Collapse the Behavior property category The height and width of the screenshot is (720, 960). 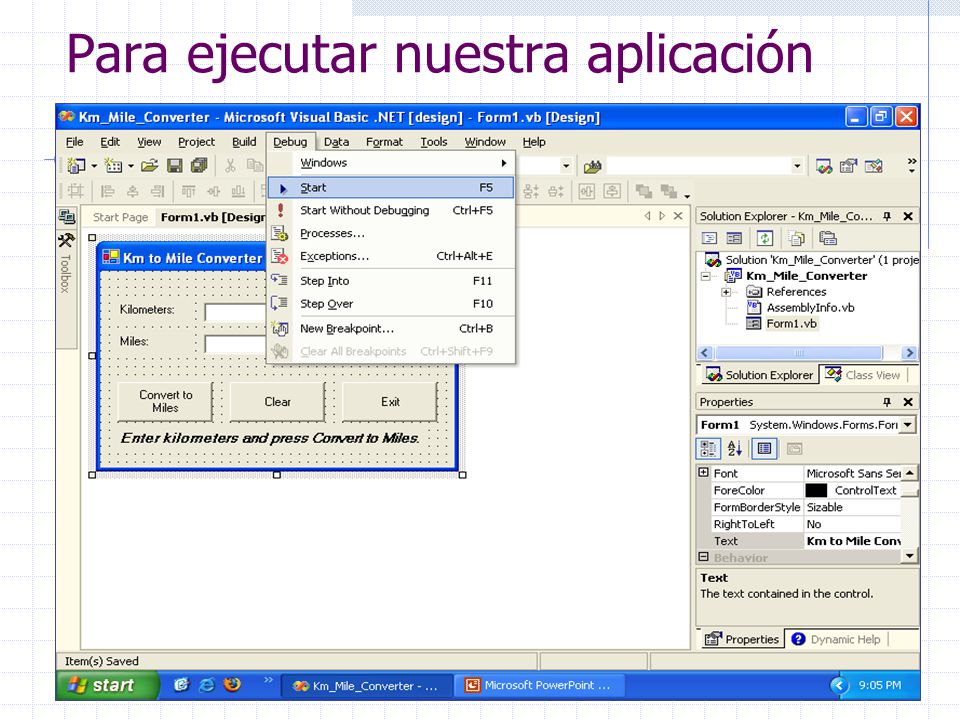(703, 557)
